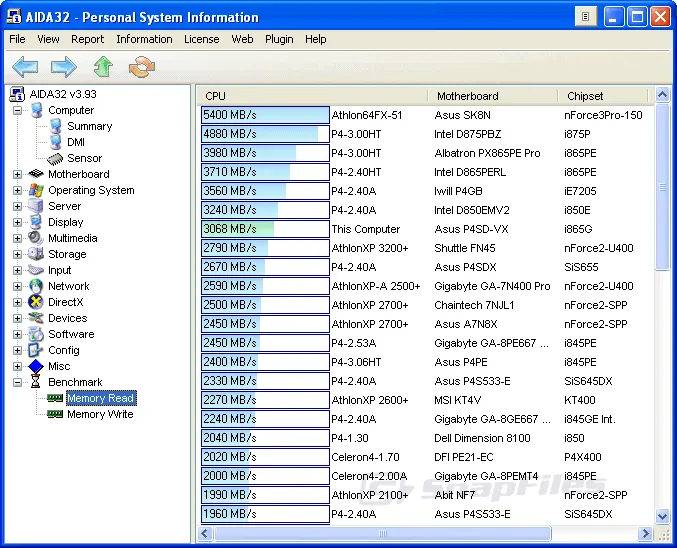Click the green 3068 MB/s bar
This screenshot has width=677, height=548.
(x=265, y=229)
